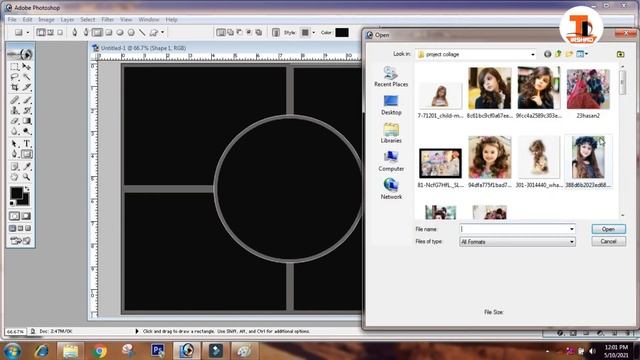Expand the Look in folder dropdown
Image resolution: width=640 pixels, height=360 pixels.
click(532, 54)
